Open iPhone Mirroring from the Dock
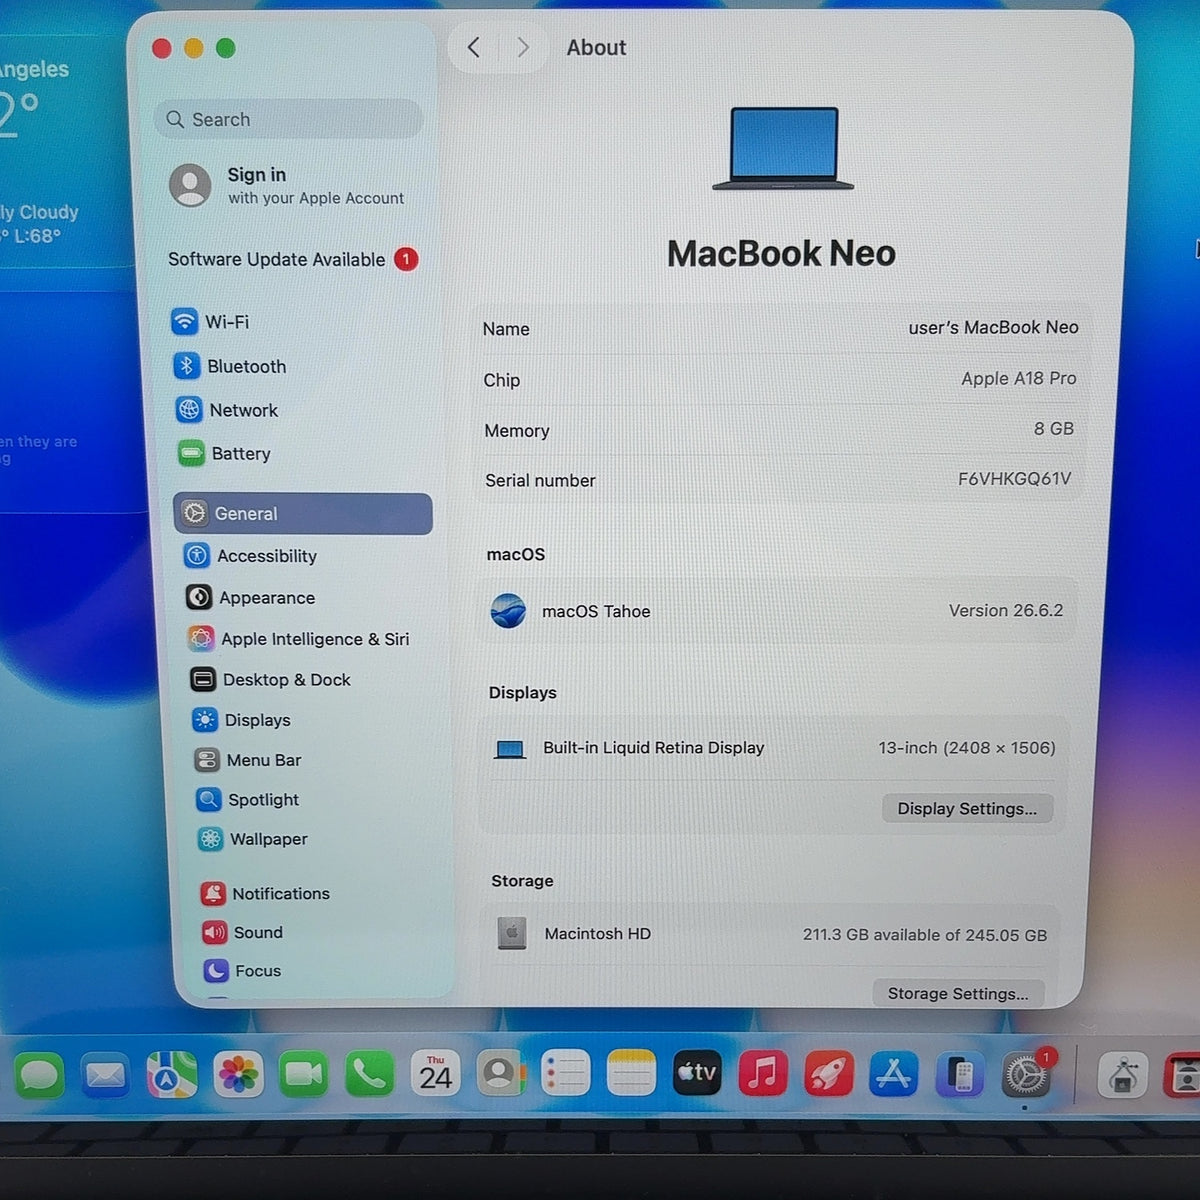The height and width of the screenshot is (1200, 1200). pos(960,1075)
